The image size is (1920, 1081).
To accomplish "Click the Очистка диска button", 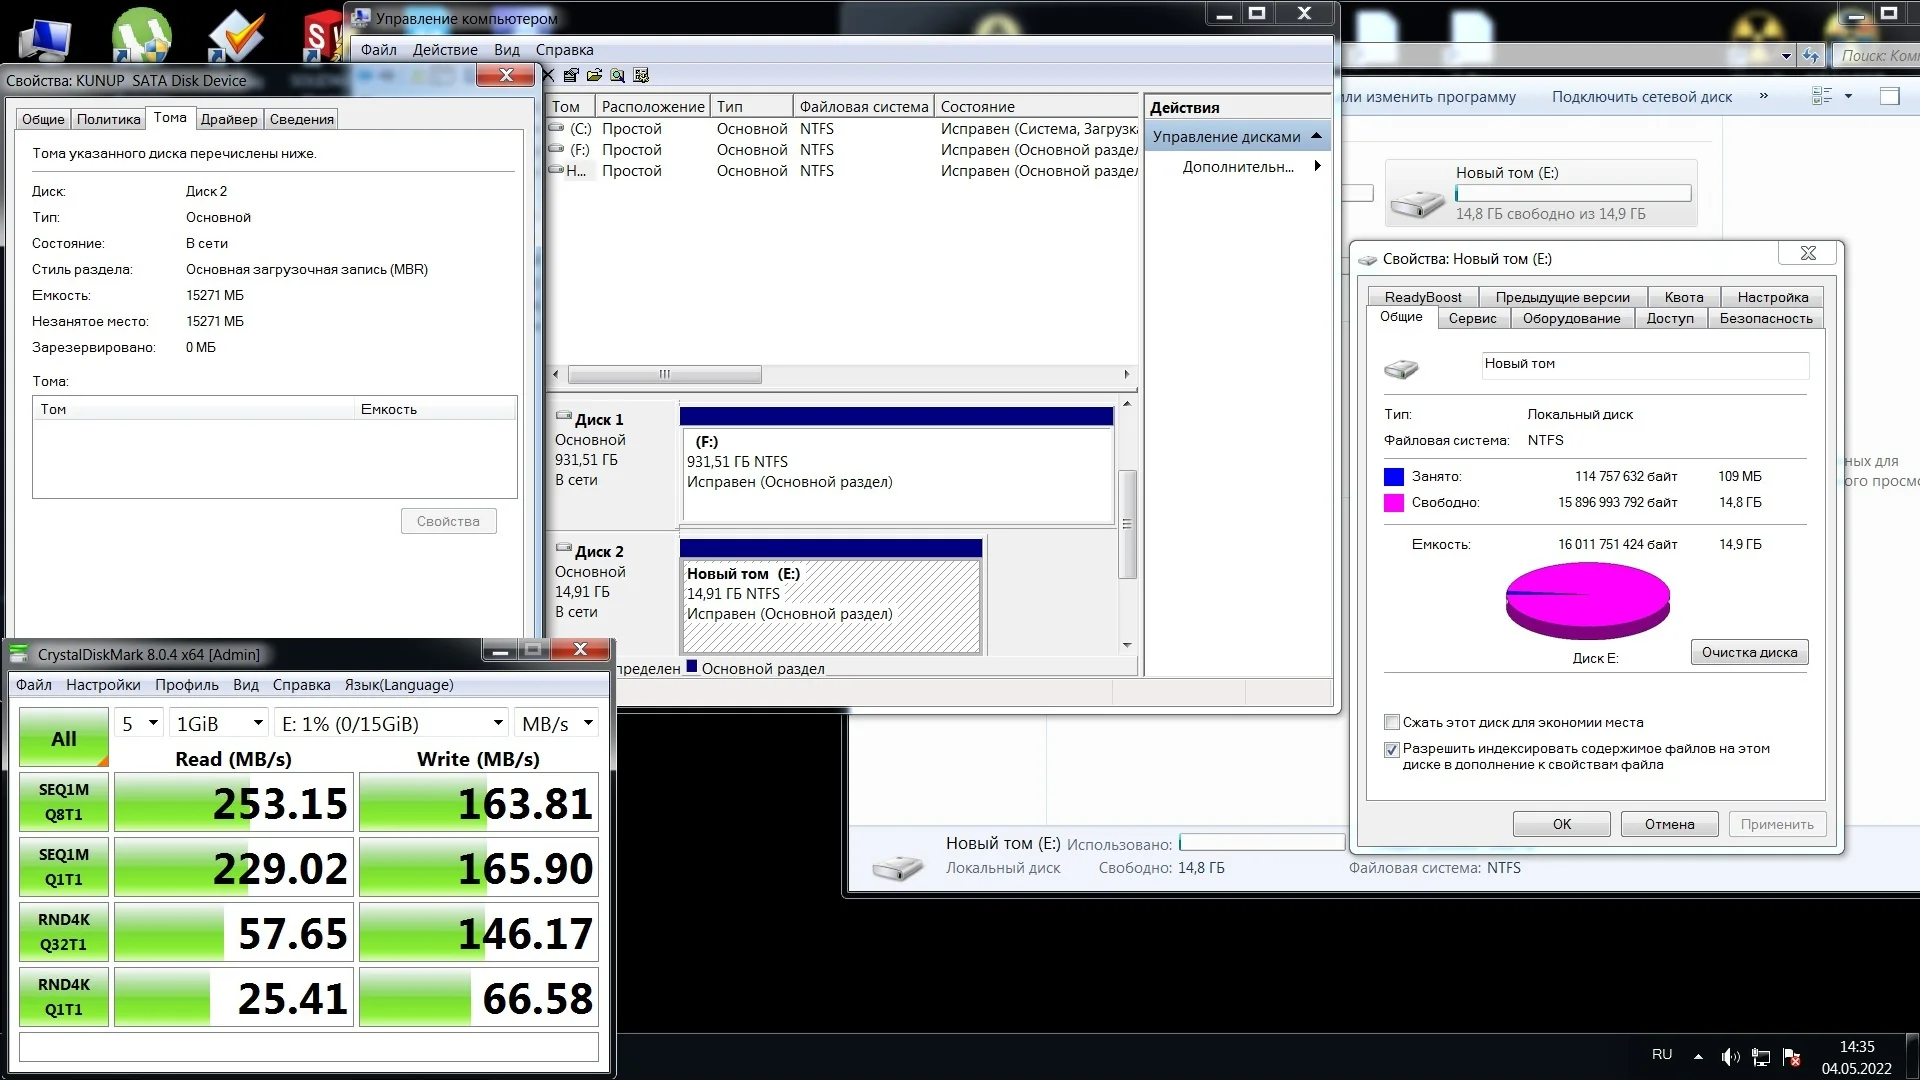I will coord(1749,652).
